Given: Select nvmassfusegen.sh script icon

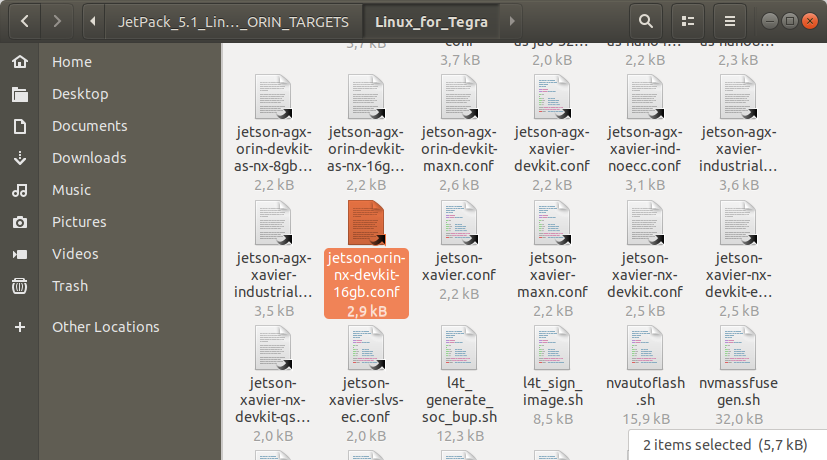Looking at the screenshot, I should pos(738,348).
